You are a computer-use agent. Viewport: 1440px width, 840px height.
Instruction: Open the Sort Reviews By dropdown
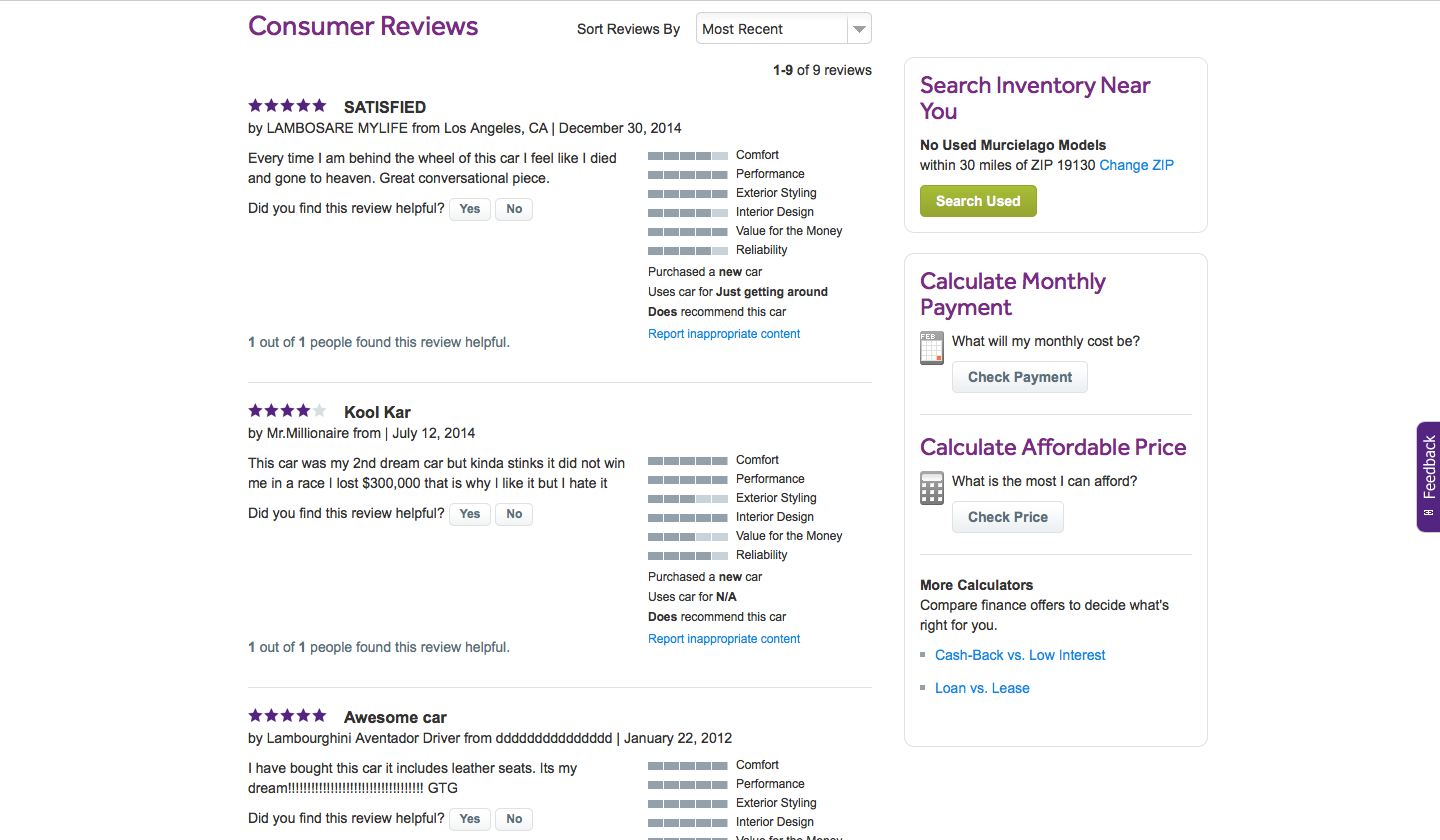[783, 29]
